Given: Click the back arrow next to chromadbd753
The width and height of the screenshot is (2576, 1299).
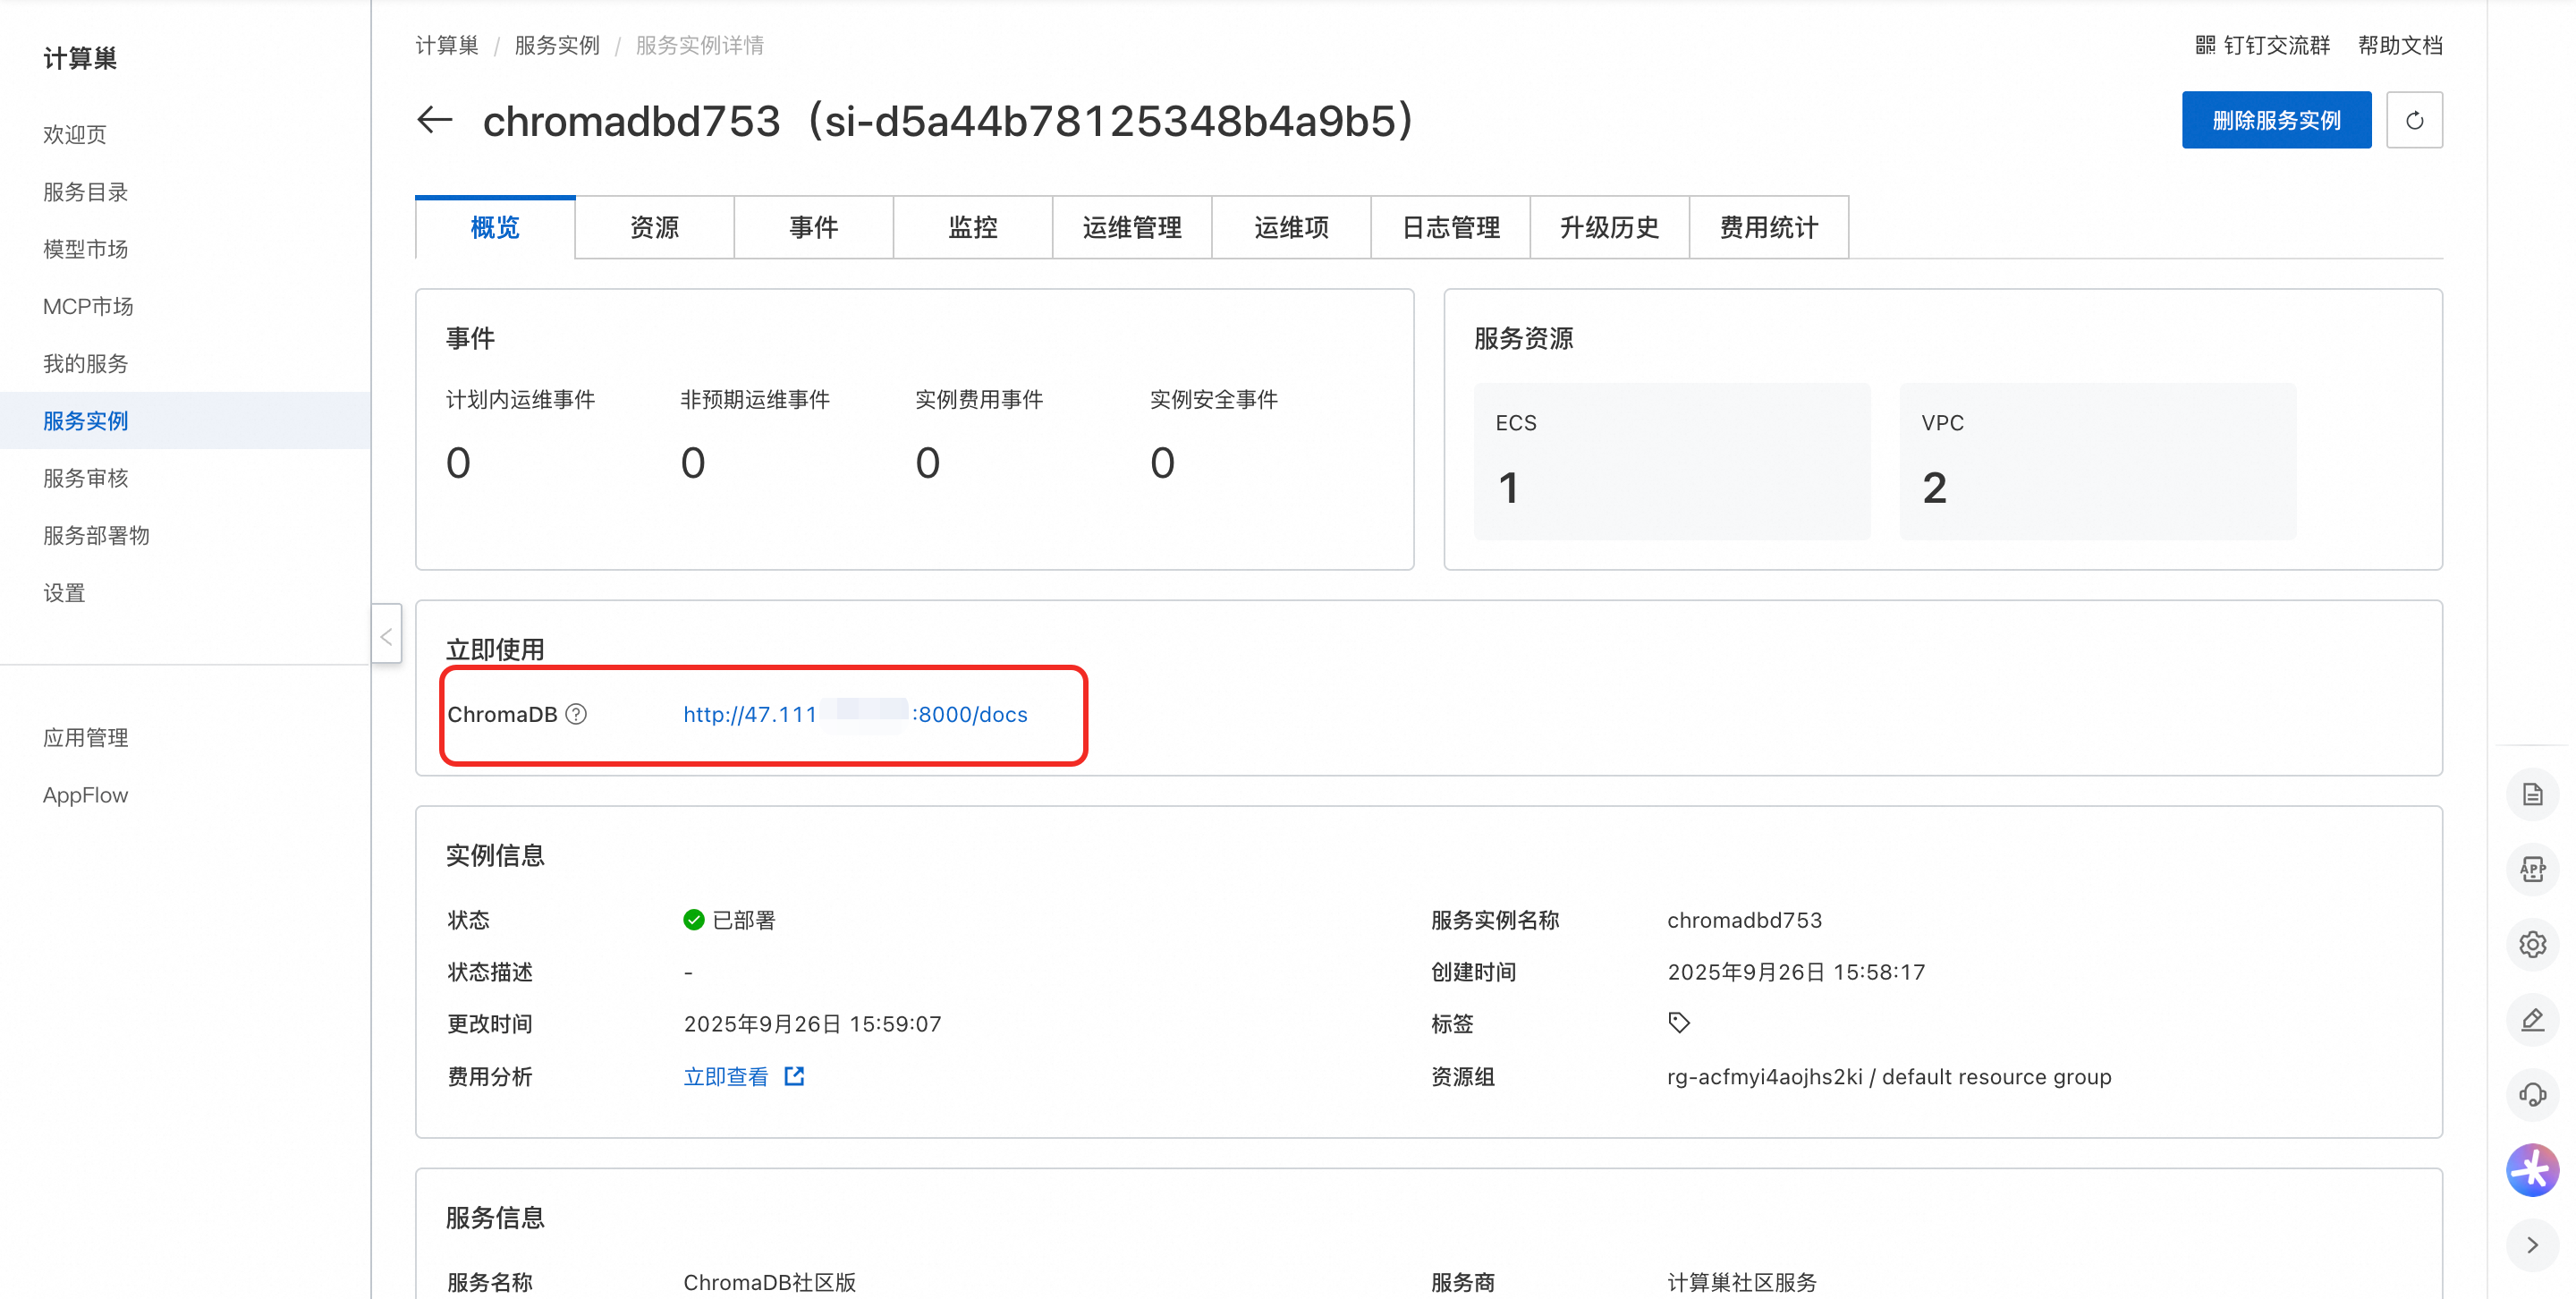Looking at the screenshot, I should (x=434, y=120).
